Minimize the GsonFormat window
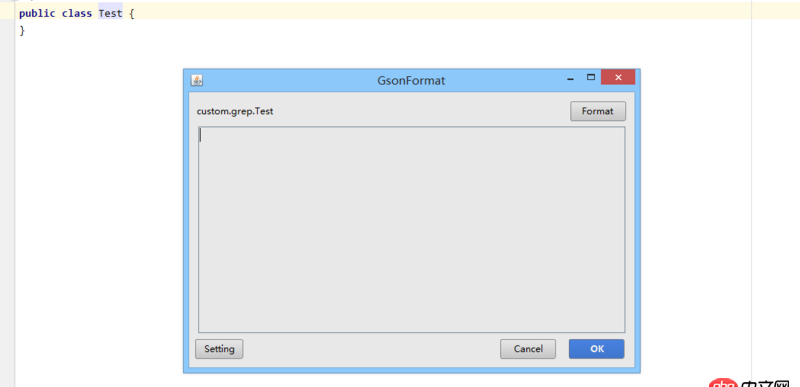Screen dimensions: 800x387 [x=570, y=79]
